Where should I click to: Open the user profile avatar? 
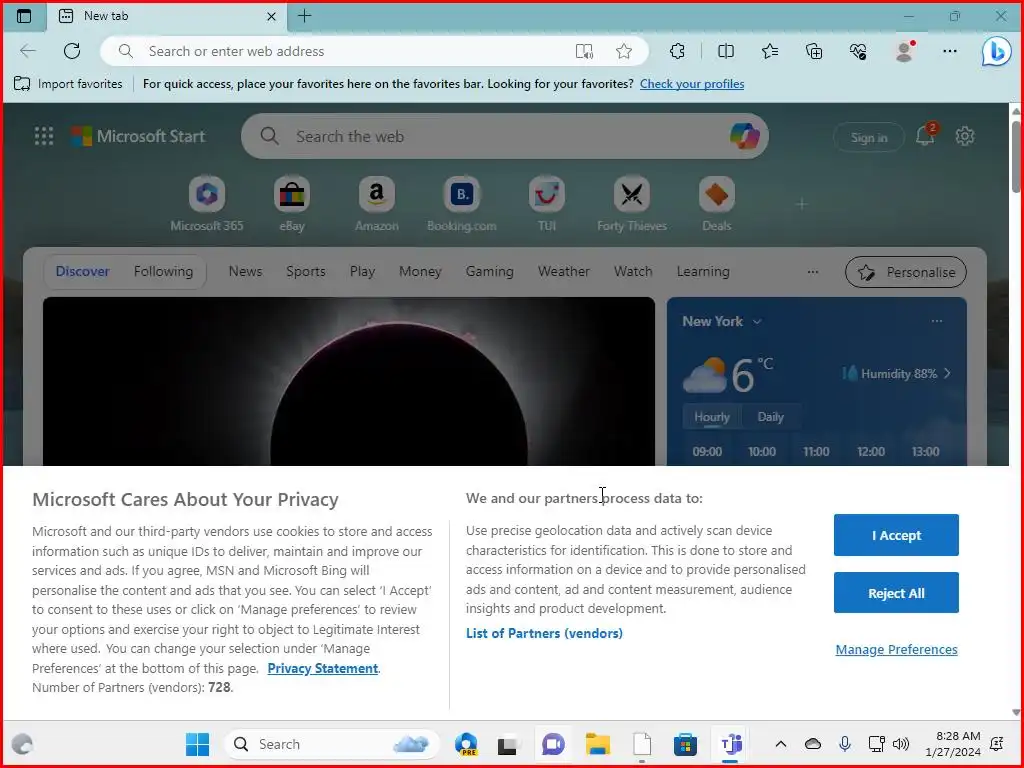[x=904, y=51]
